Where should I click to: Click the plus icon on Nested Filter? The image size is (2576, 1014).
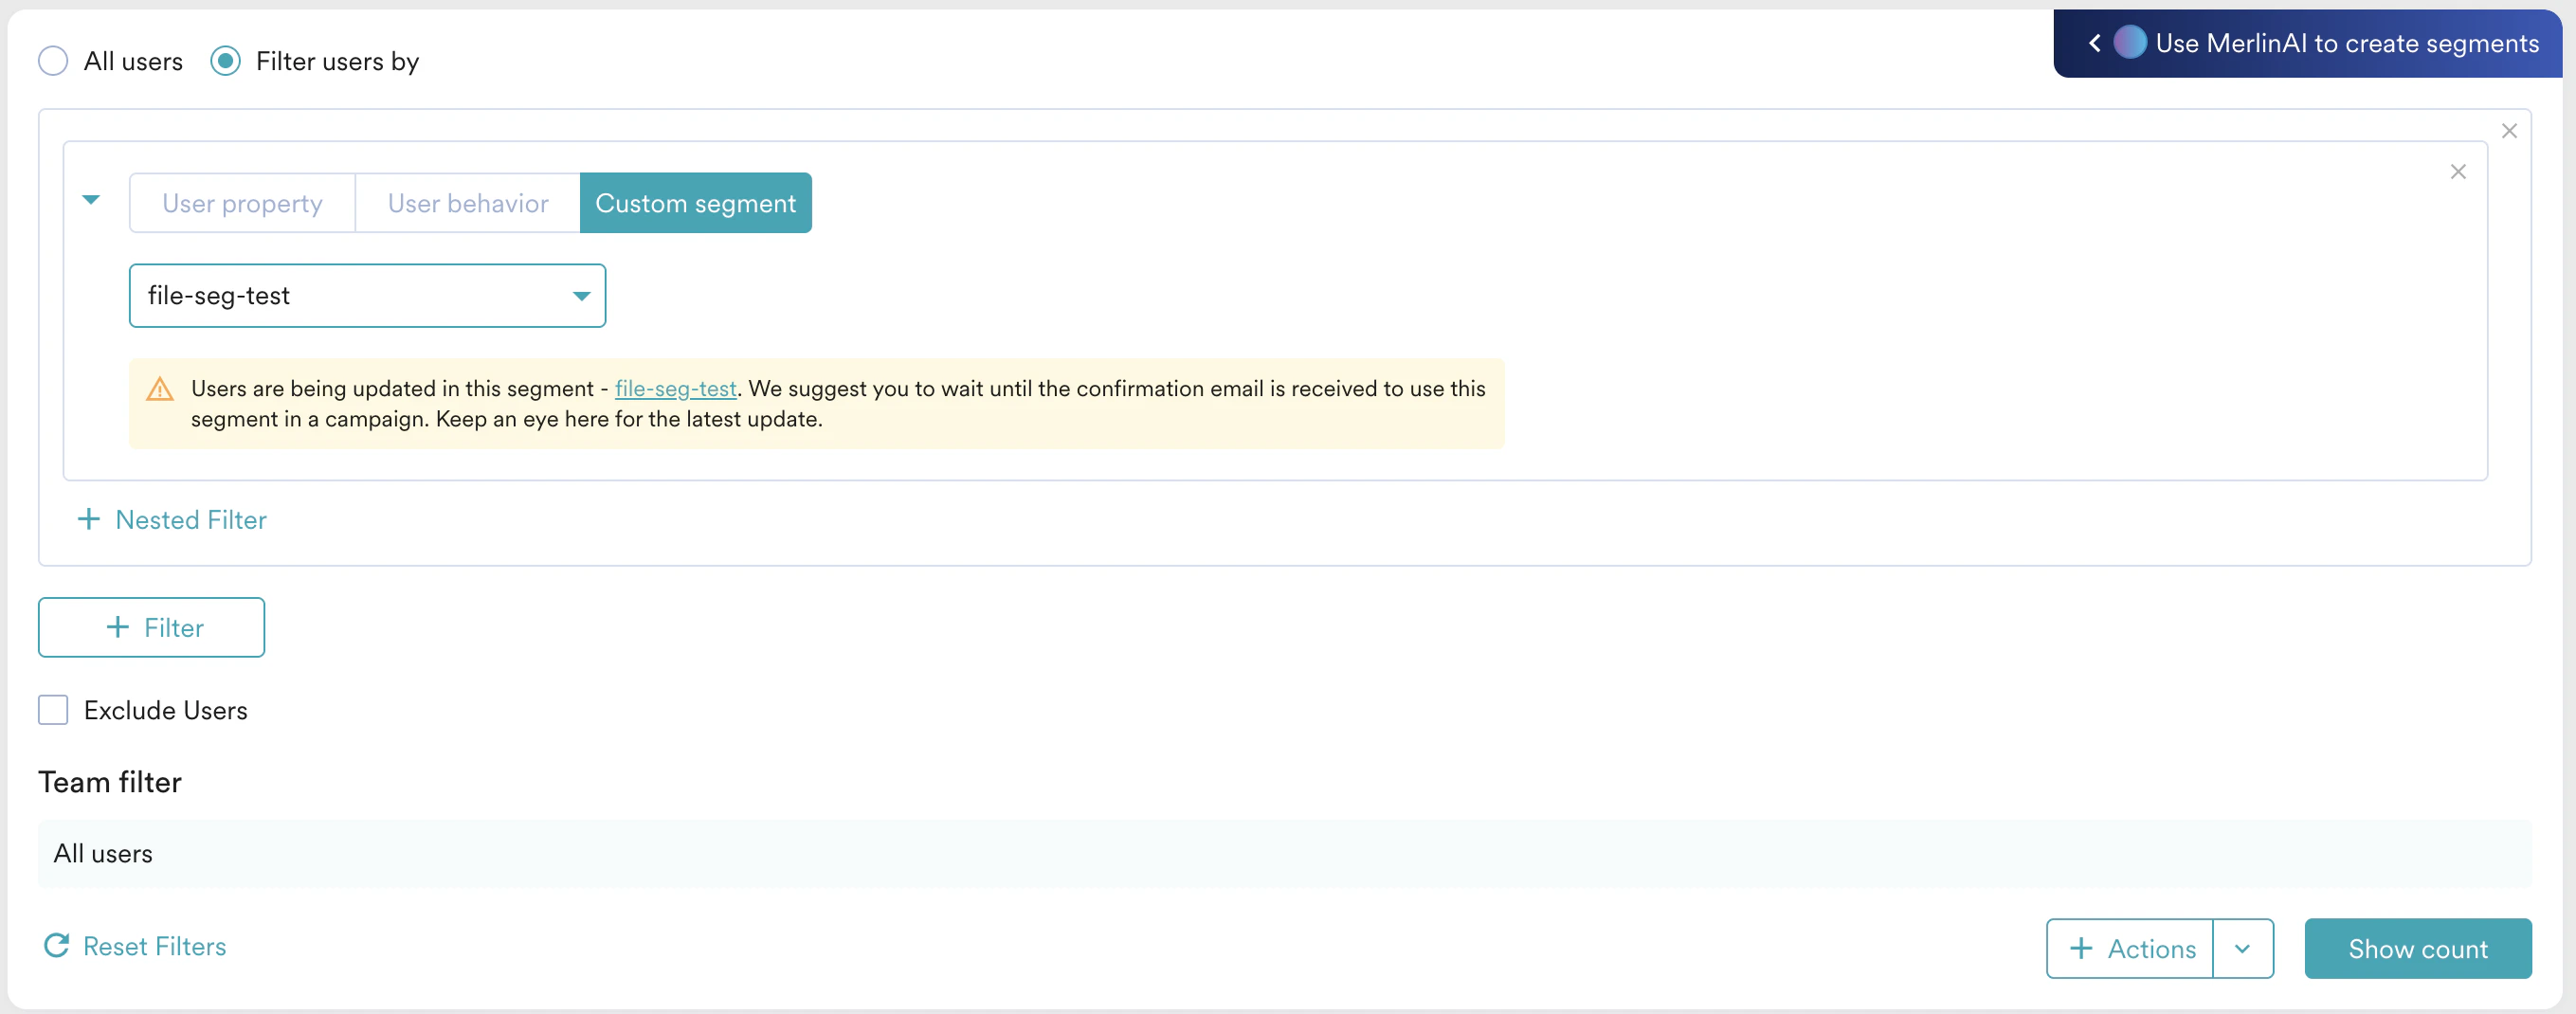(88, 519)
